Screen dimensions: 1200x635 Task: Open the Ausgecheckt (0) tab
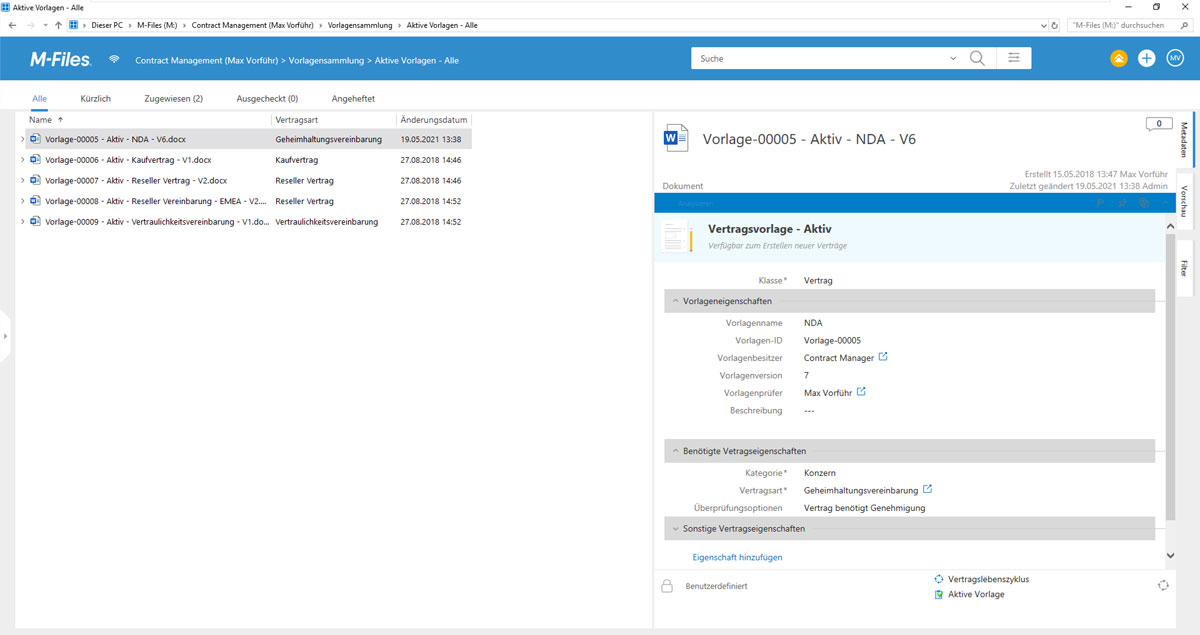[x=267, y=99]
